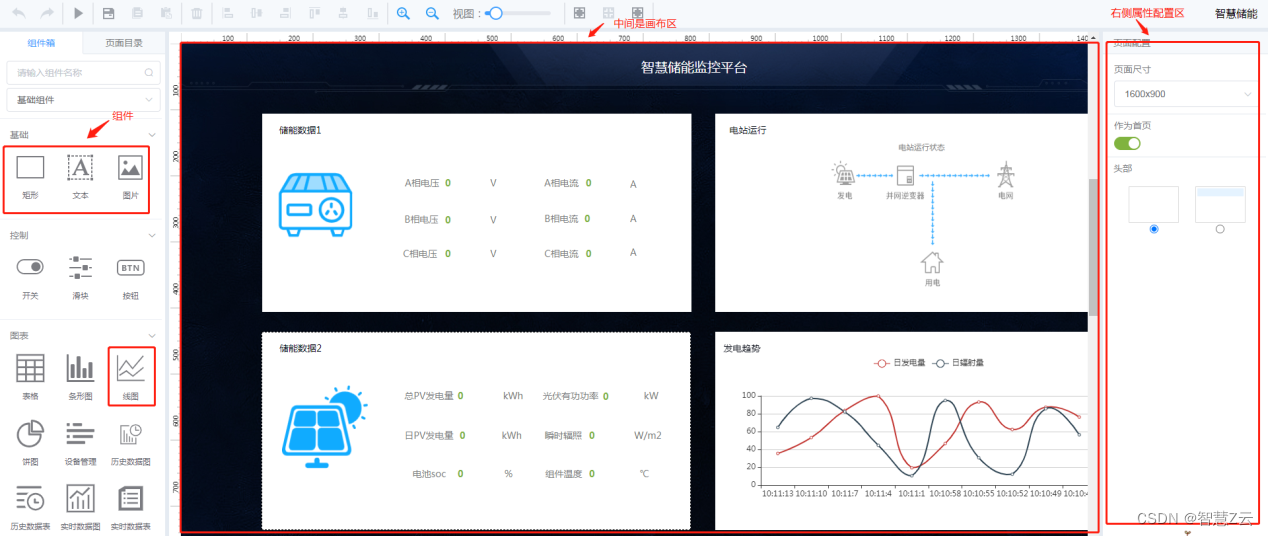This screenshot has width=1268, height=536.
Task: Click the 并网逆变器 inverter icon
Action: 905,175
